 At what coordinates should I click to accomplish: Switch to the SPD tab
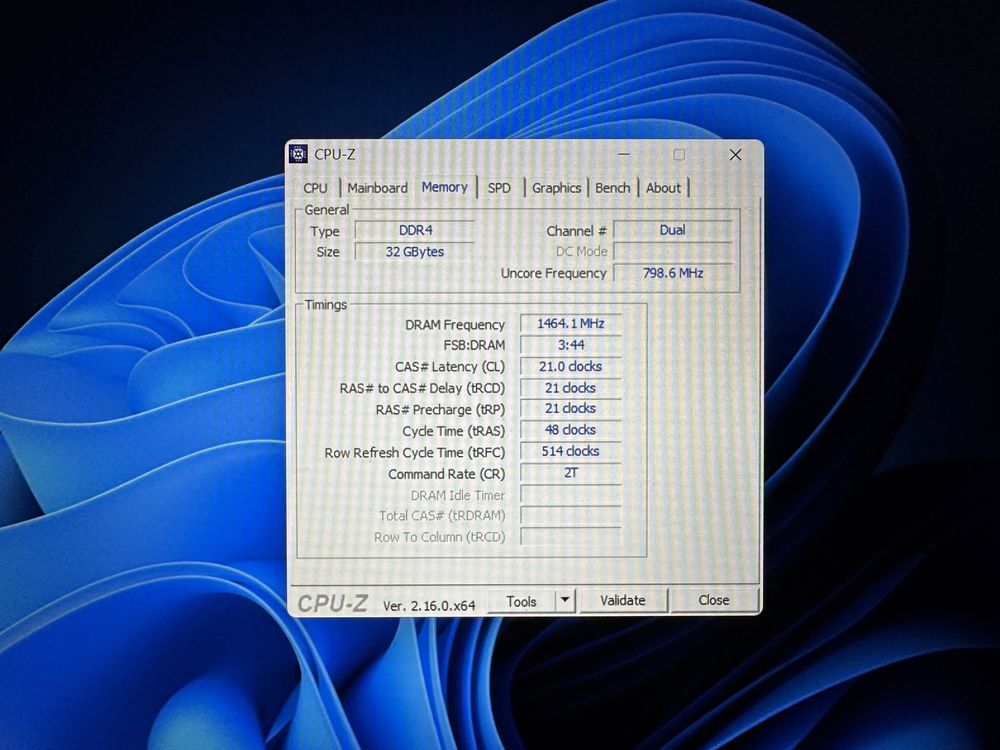click(x=499, y=188)
